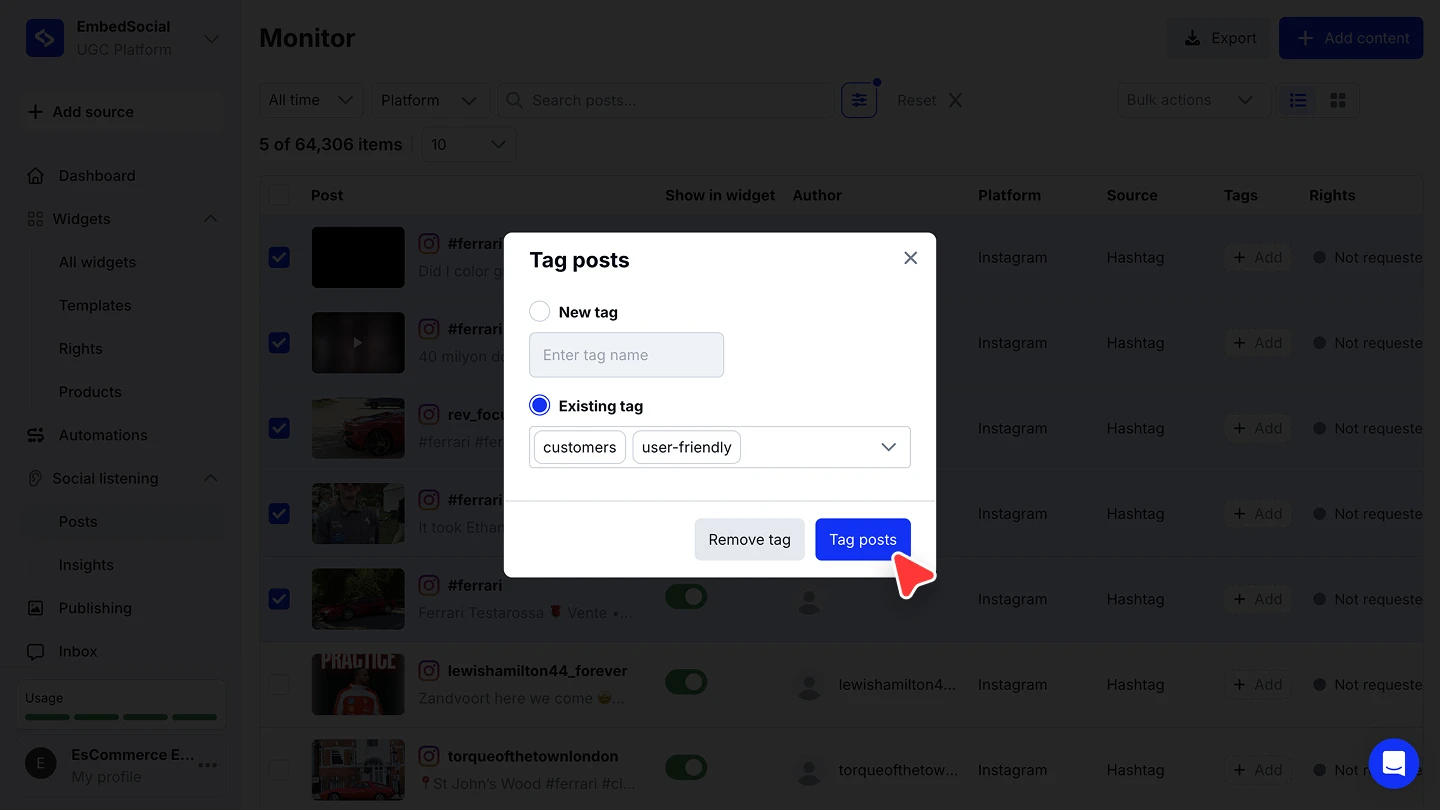Image resolution: width=1440 pixels, height=810 pixels.
Task: Open the Platform filter dropdown
Action: 430,100
